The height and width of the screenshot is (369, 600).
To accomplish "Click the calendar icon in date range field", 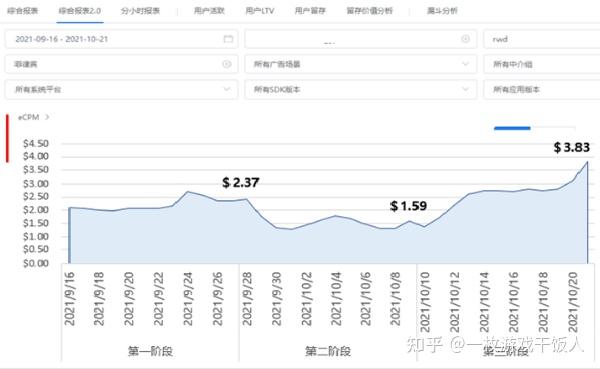I will pyautogui.click(x=228, y=39).
